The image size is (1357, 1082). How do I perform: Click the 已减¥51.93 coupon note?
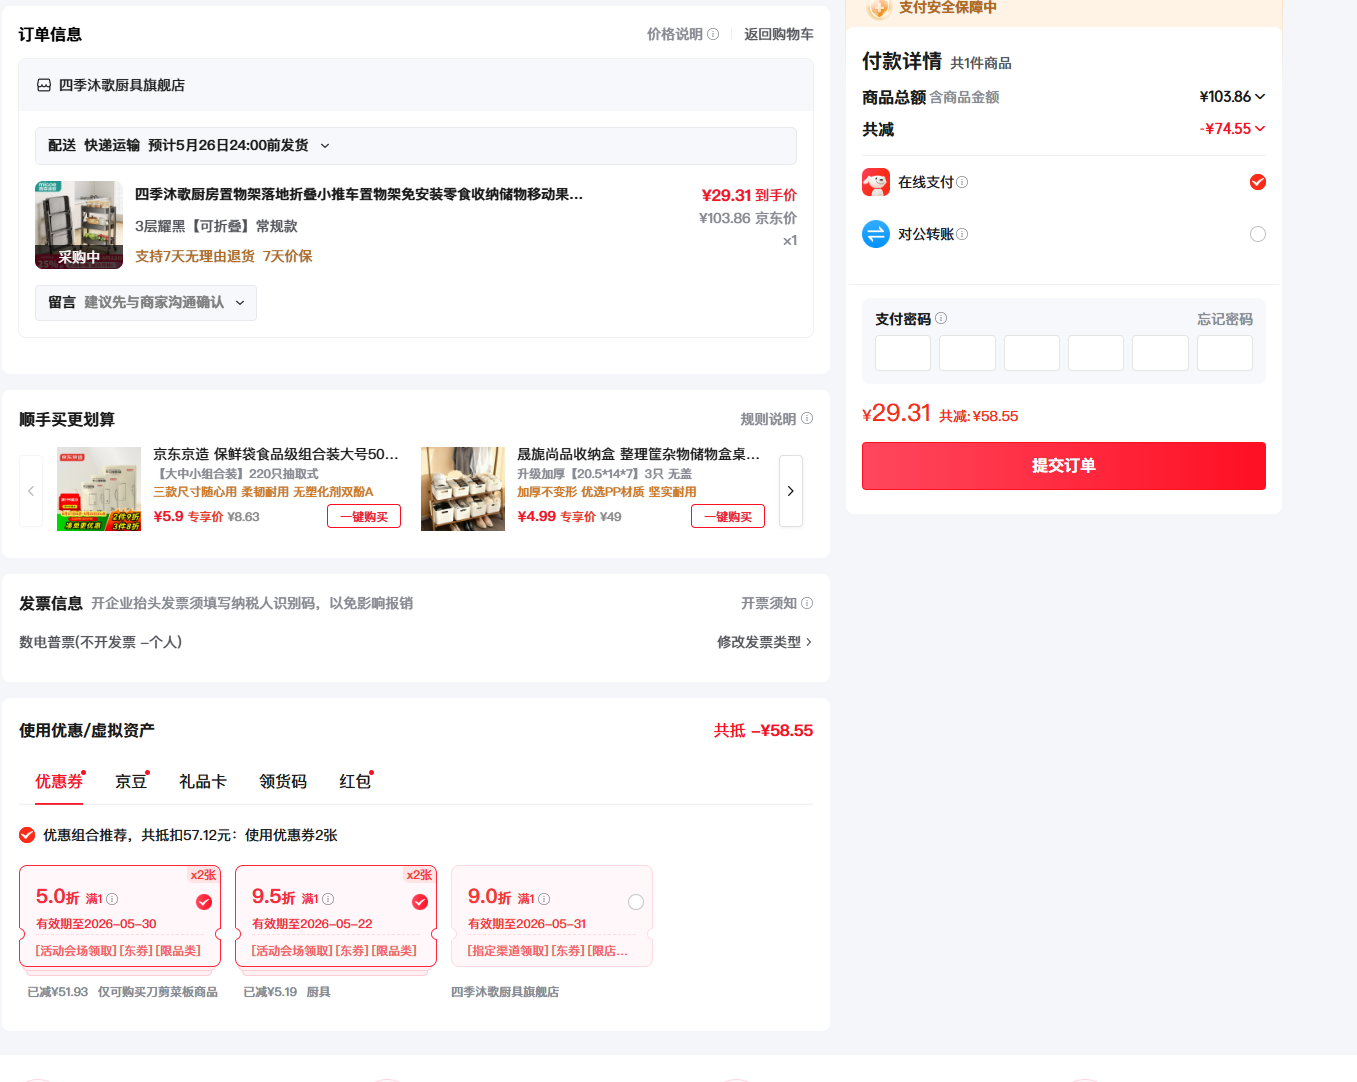(x=58, y=992)
